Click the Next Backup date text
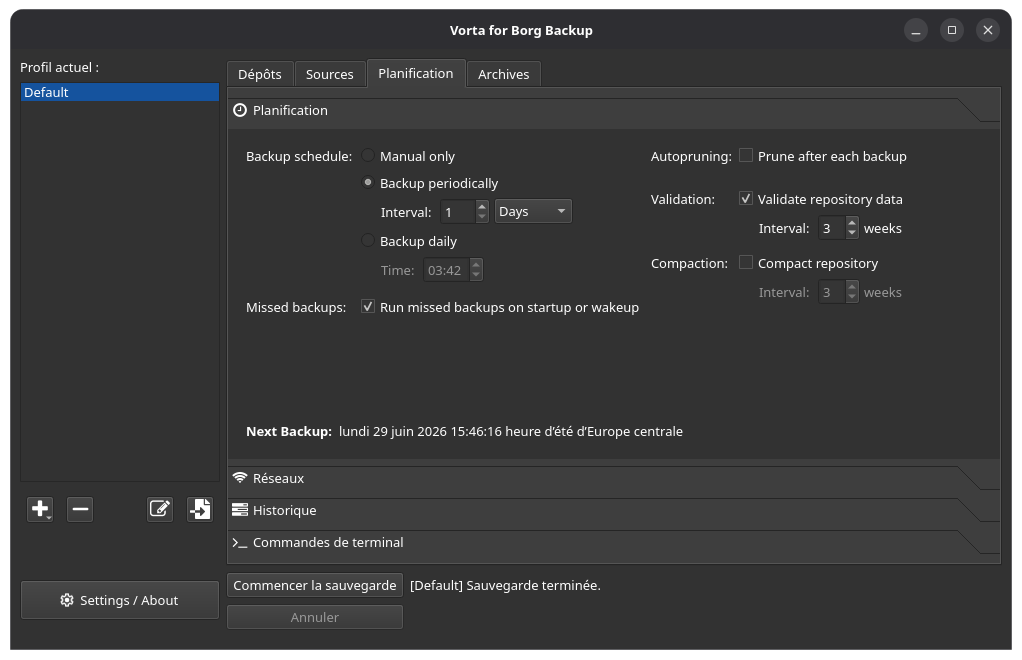Viewport: 1022px width, 660px height. (511, 431)
